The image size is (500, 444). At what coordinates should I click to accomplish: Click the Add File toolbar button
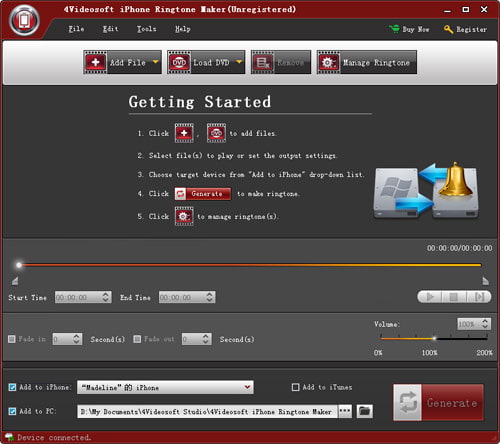click(x=122, y=62)
